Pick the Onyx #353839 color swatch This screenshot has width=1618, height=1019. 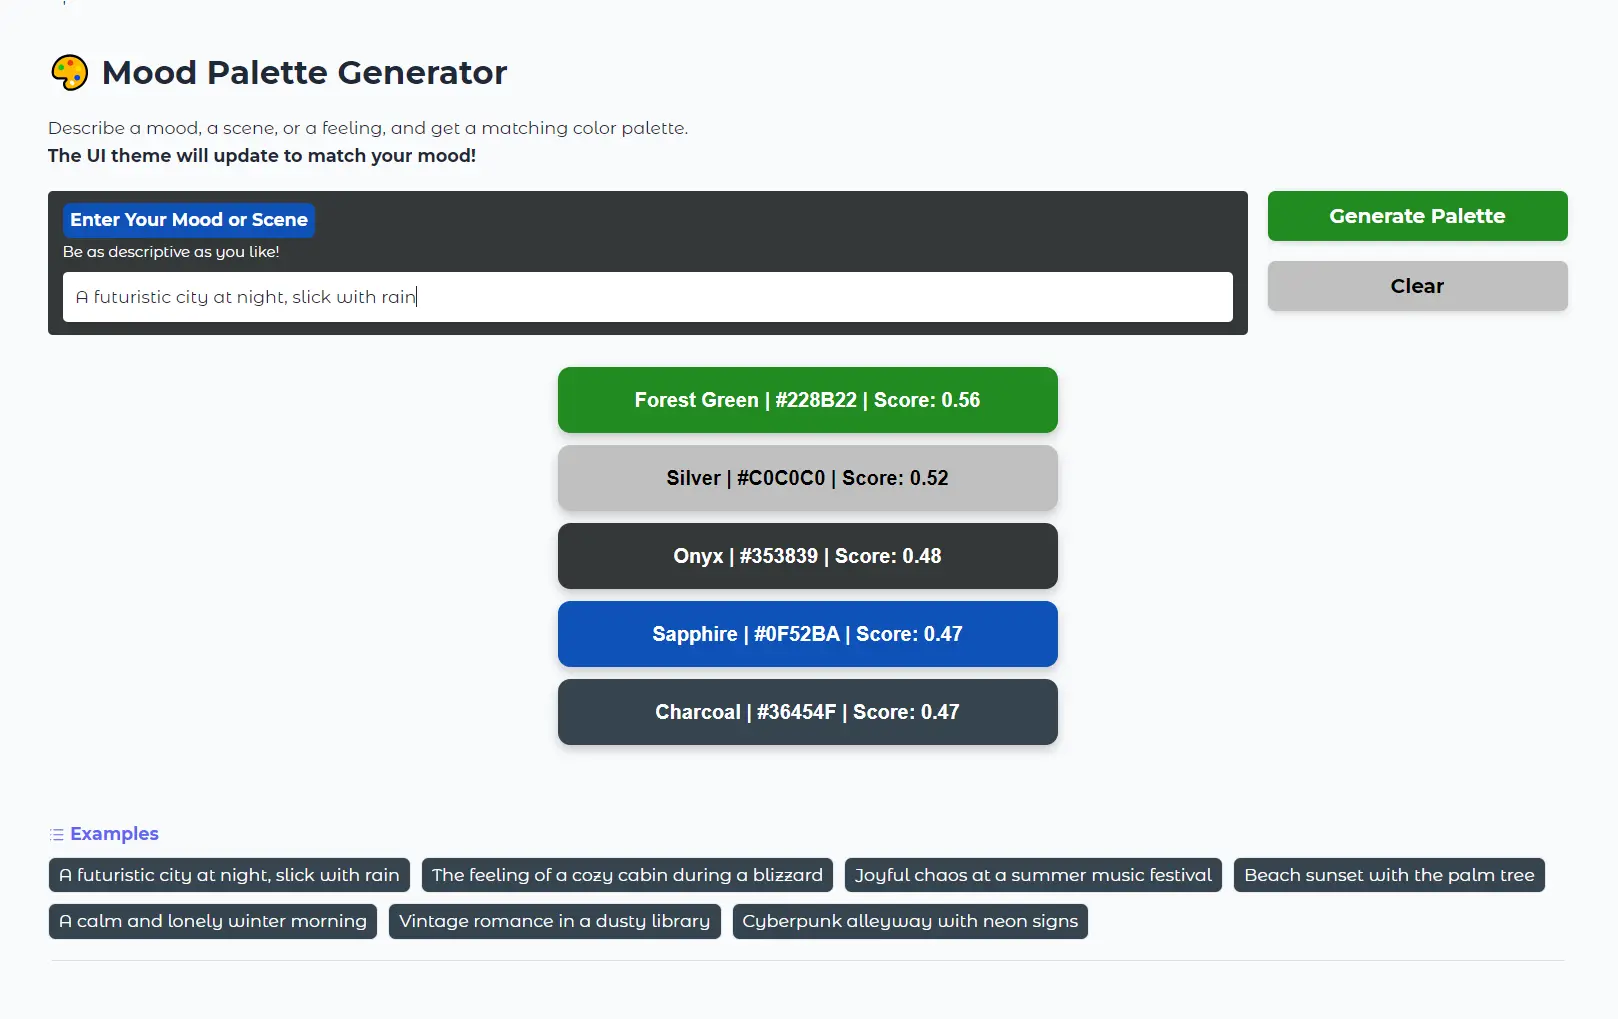(807, 556)
